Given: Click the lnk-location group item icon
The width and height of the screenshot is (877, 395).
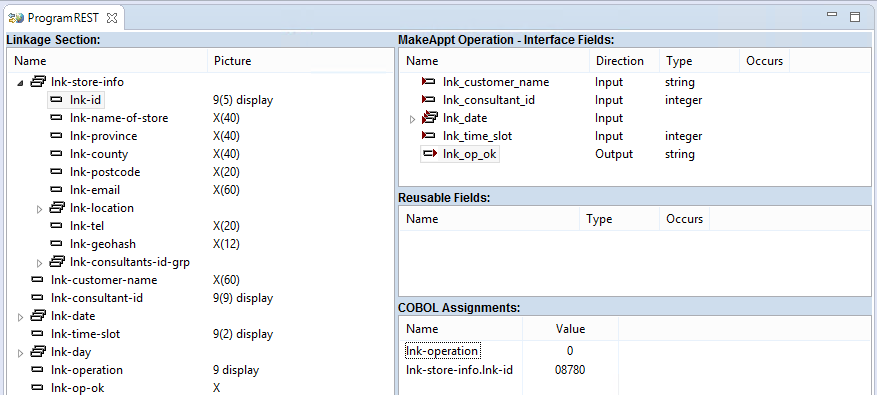Looking at the screenshot, I should click(x=57, y=208).
